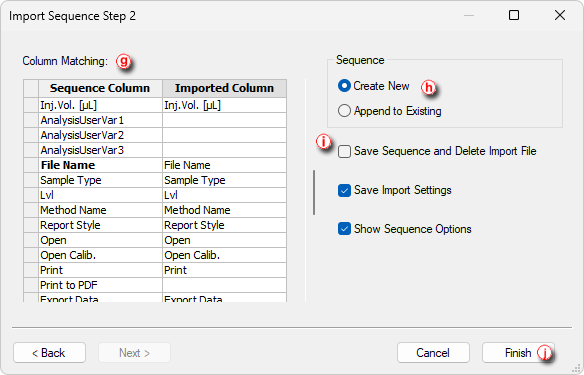Select the imported column cell for File Name
Screen dimensions: 584x375
pos(224,165)
